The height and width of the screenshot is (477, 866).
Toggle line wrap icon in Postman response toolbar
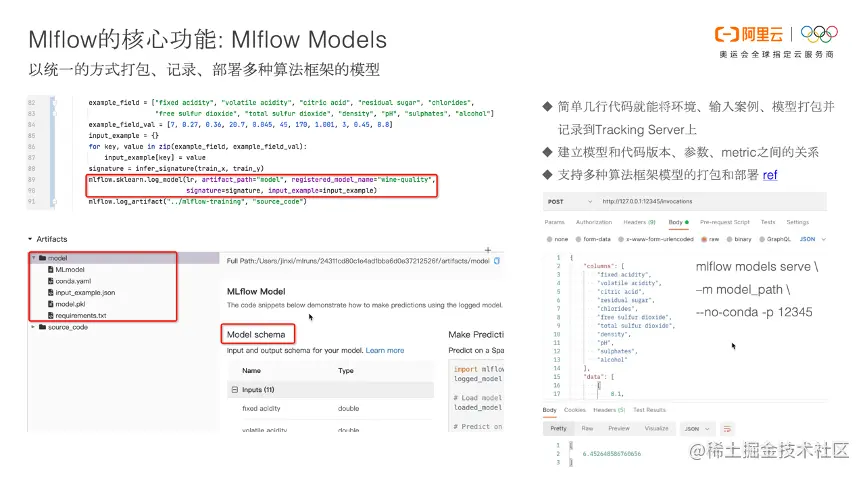727,429
